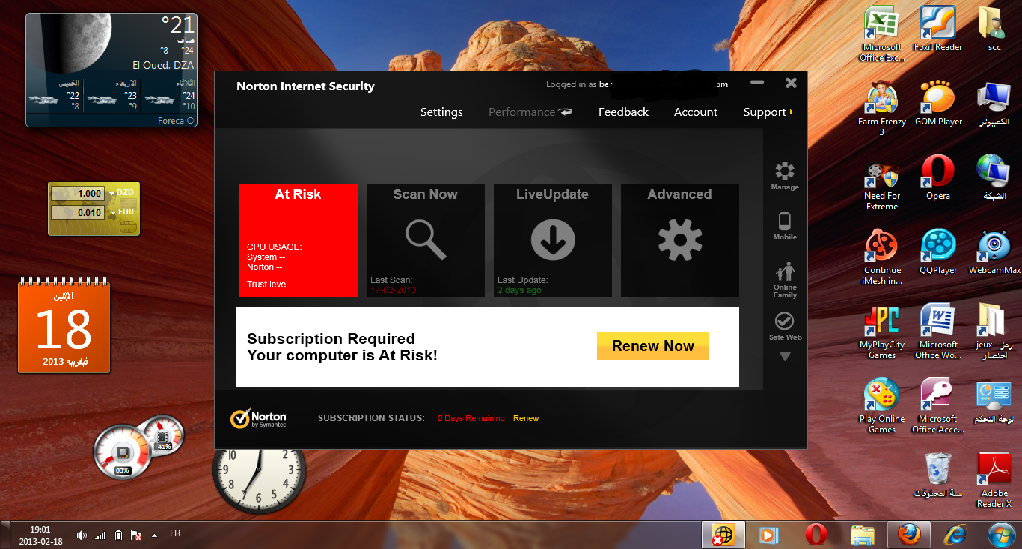Expand the Norton sidebar down arrow
This screenshot has height=549, width=1022.
[x=785, y=357]
